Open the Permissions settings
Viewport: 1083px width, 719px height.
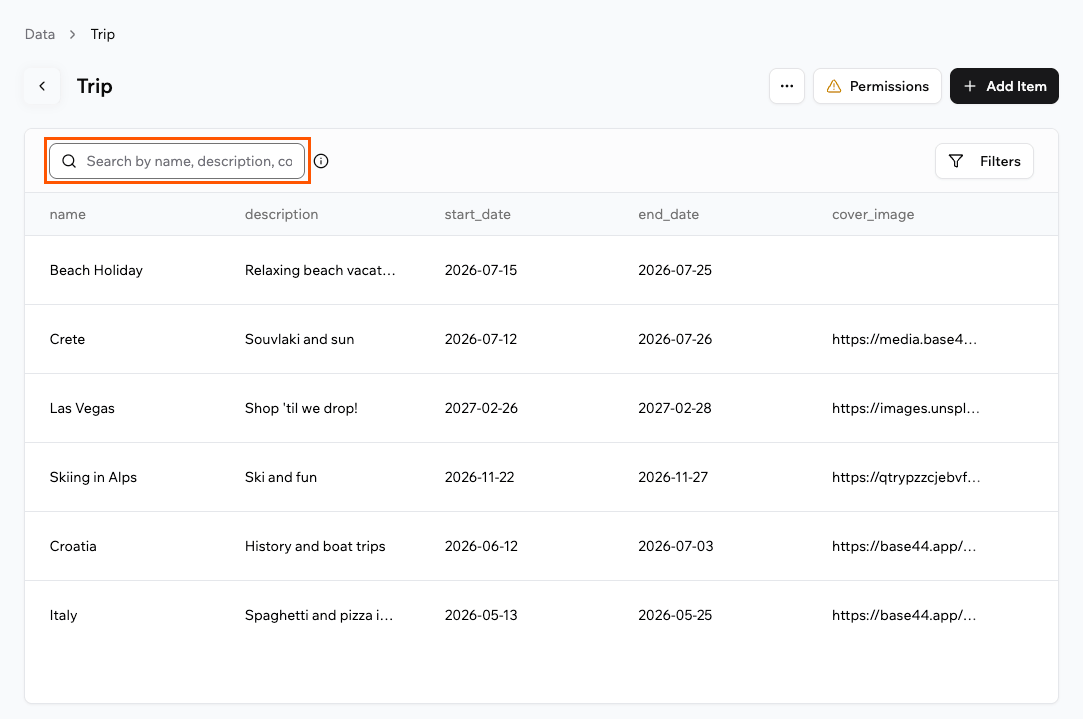point(877,86)
